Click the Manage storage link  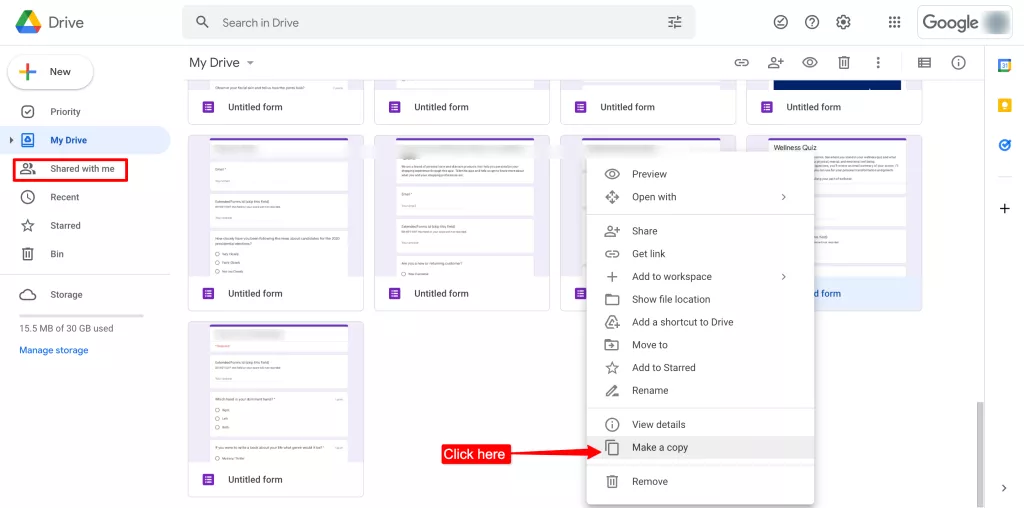[x=54, y=351]
